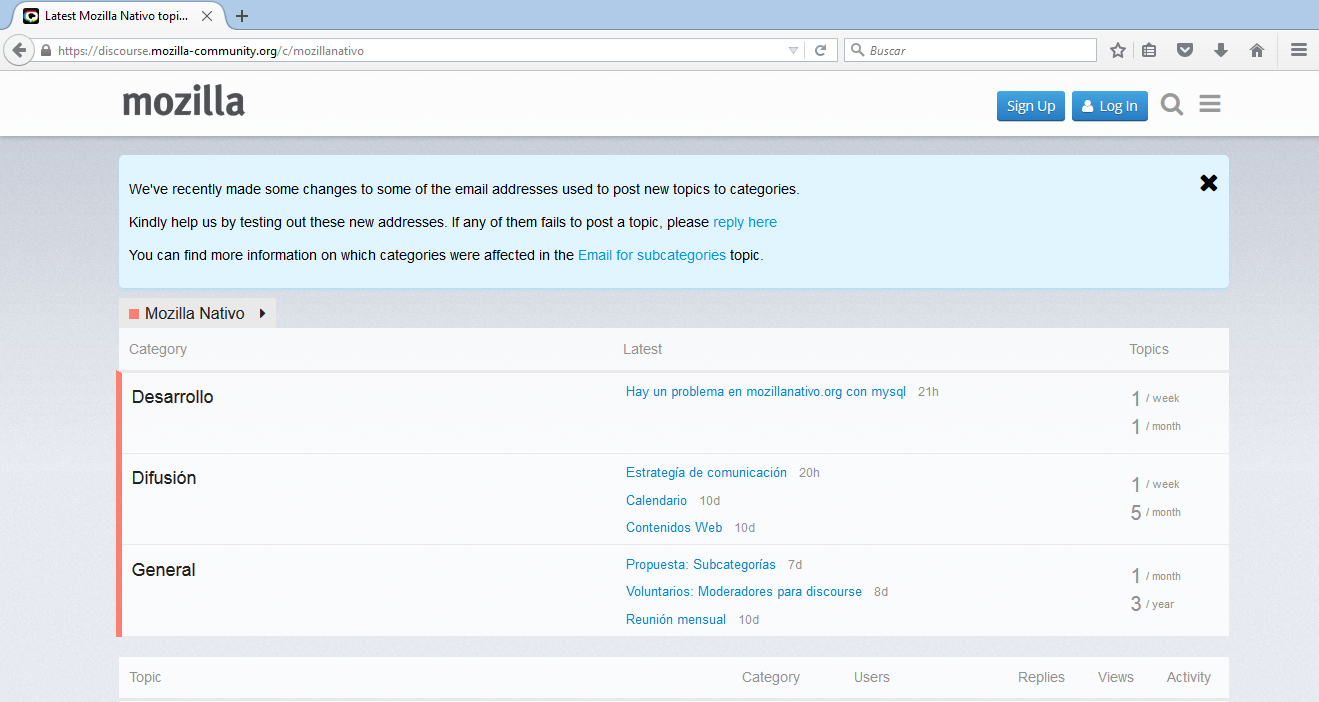The height and width of the screenshot is (702, 1319).
Task: Click the Activity column header
Action: coord(1189,677)
